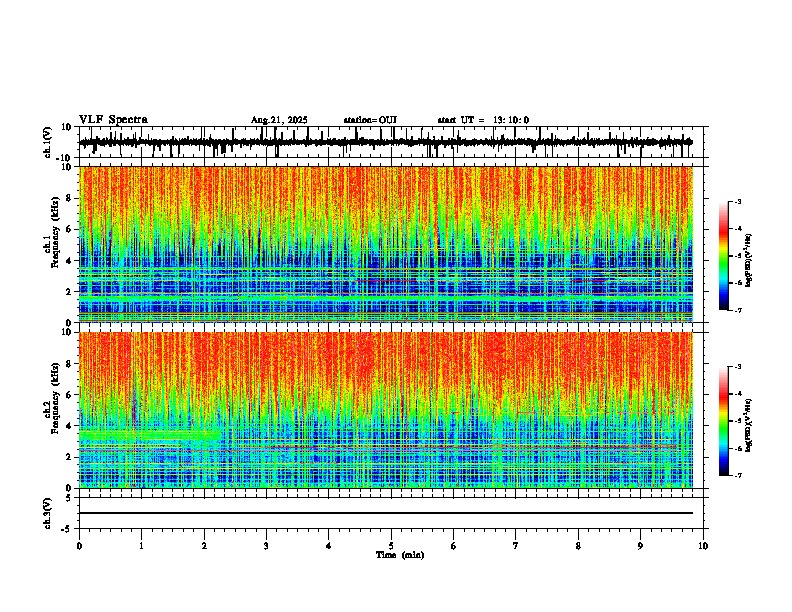Click the ch.2 spectrogram "2" kHz tick label
Image resolution: width=792 pixels, height=612 pixels.
click(x=70, y=457)
